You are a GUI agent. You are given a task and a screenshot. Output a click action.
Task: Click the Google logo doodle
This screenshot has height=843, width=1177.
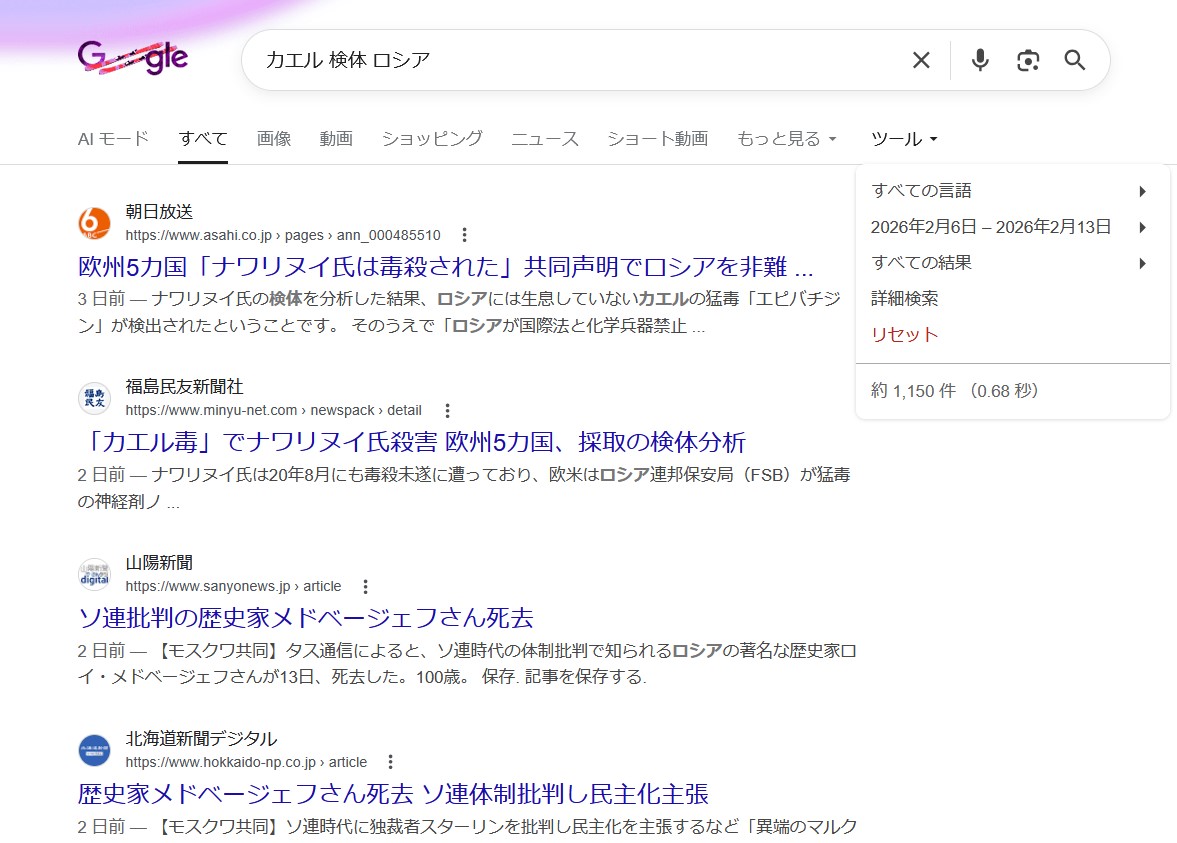(x=132, y=58)
